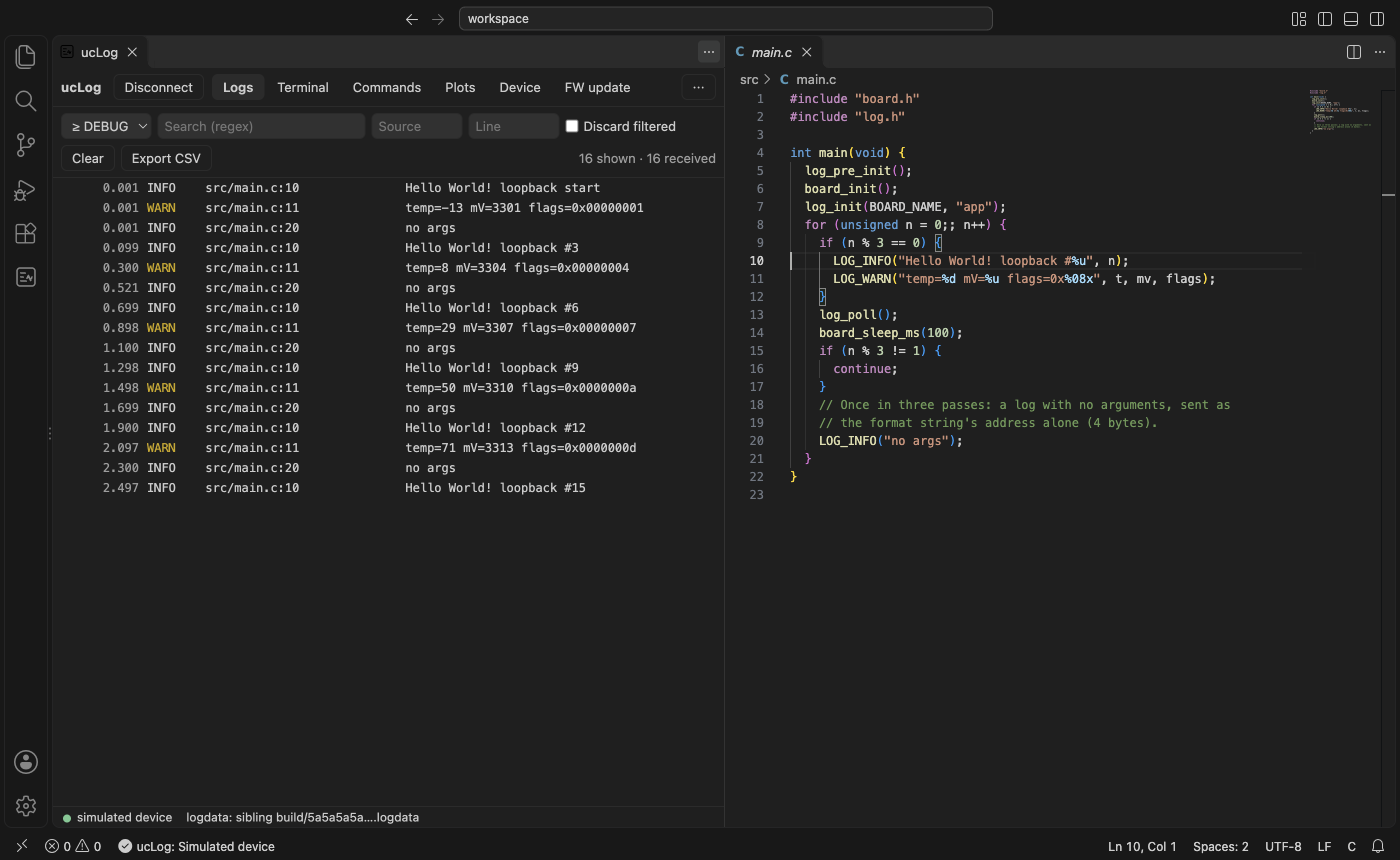Open ucLog activity bar icon

pyautogui.click(x=26, y=277)
